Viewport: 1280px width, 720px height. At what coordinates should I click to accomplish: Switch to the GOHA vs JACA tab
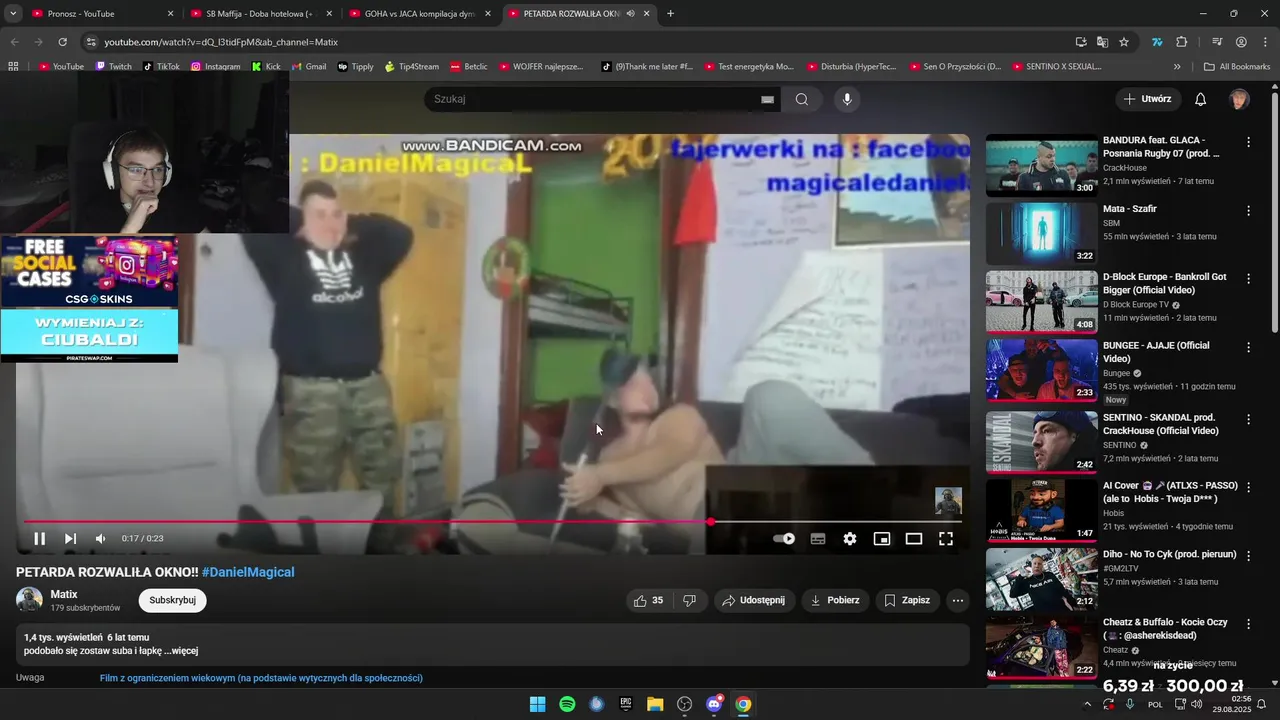[x=419, y=14]
